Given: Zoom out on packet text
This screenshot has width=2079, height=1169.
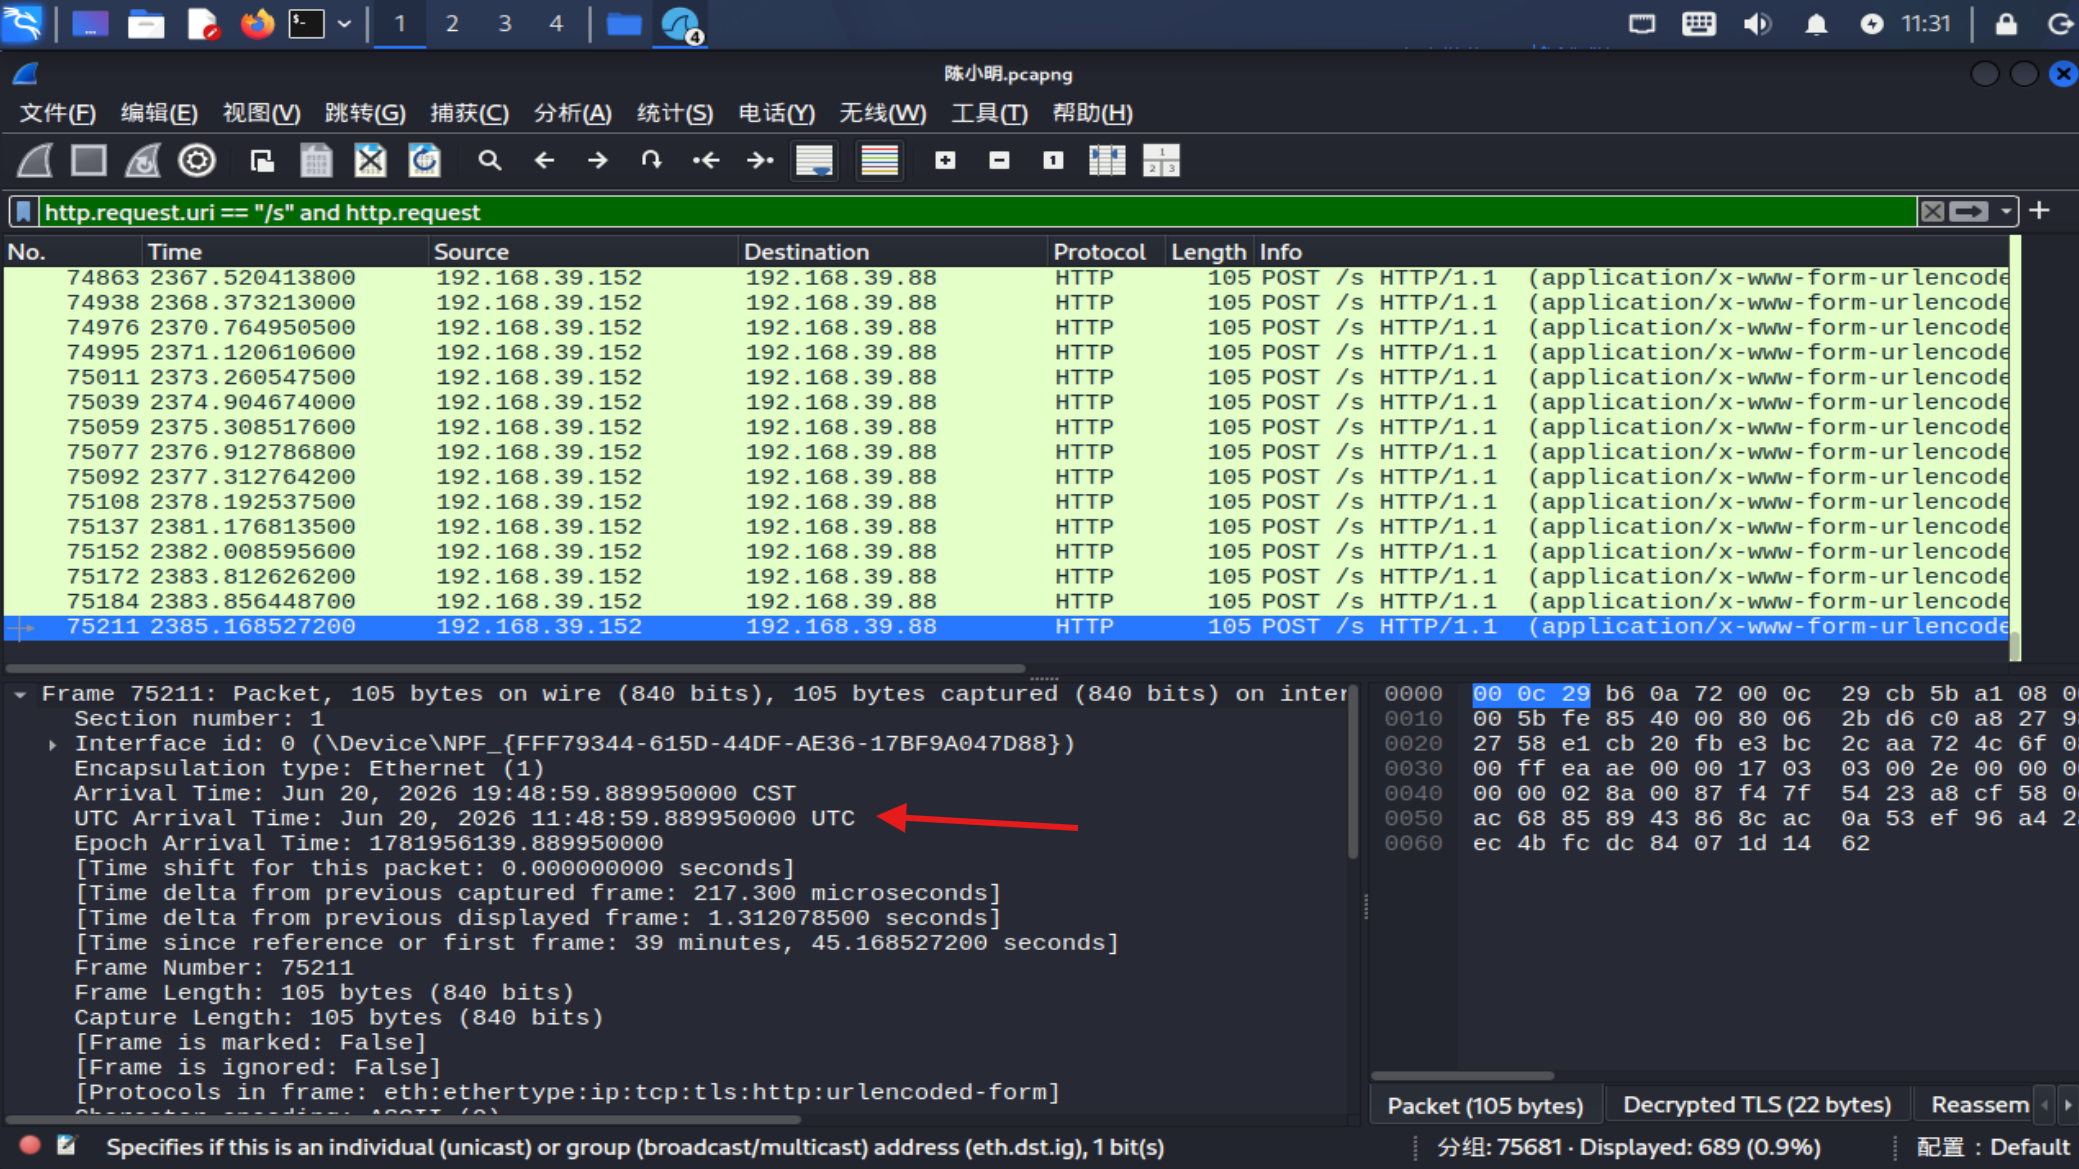Looking at the screenshot, I should tap(999, 160).
